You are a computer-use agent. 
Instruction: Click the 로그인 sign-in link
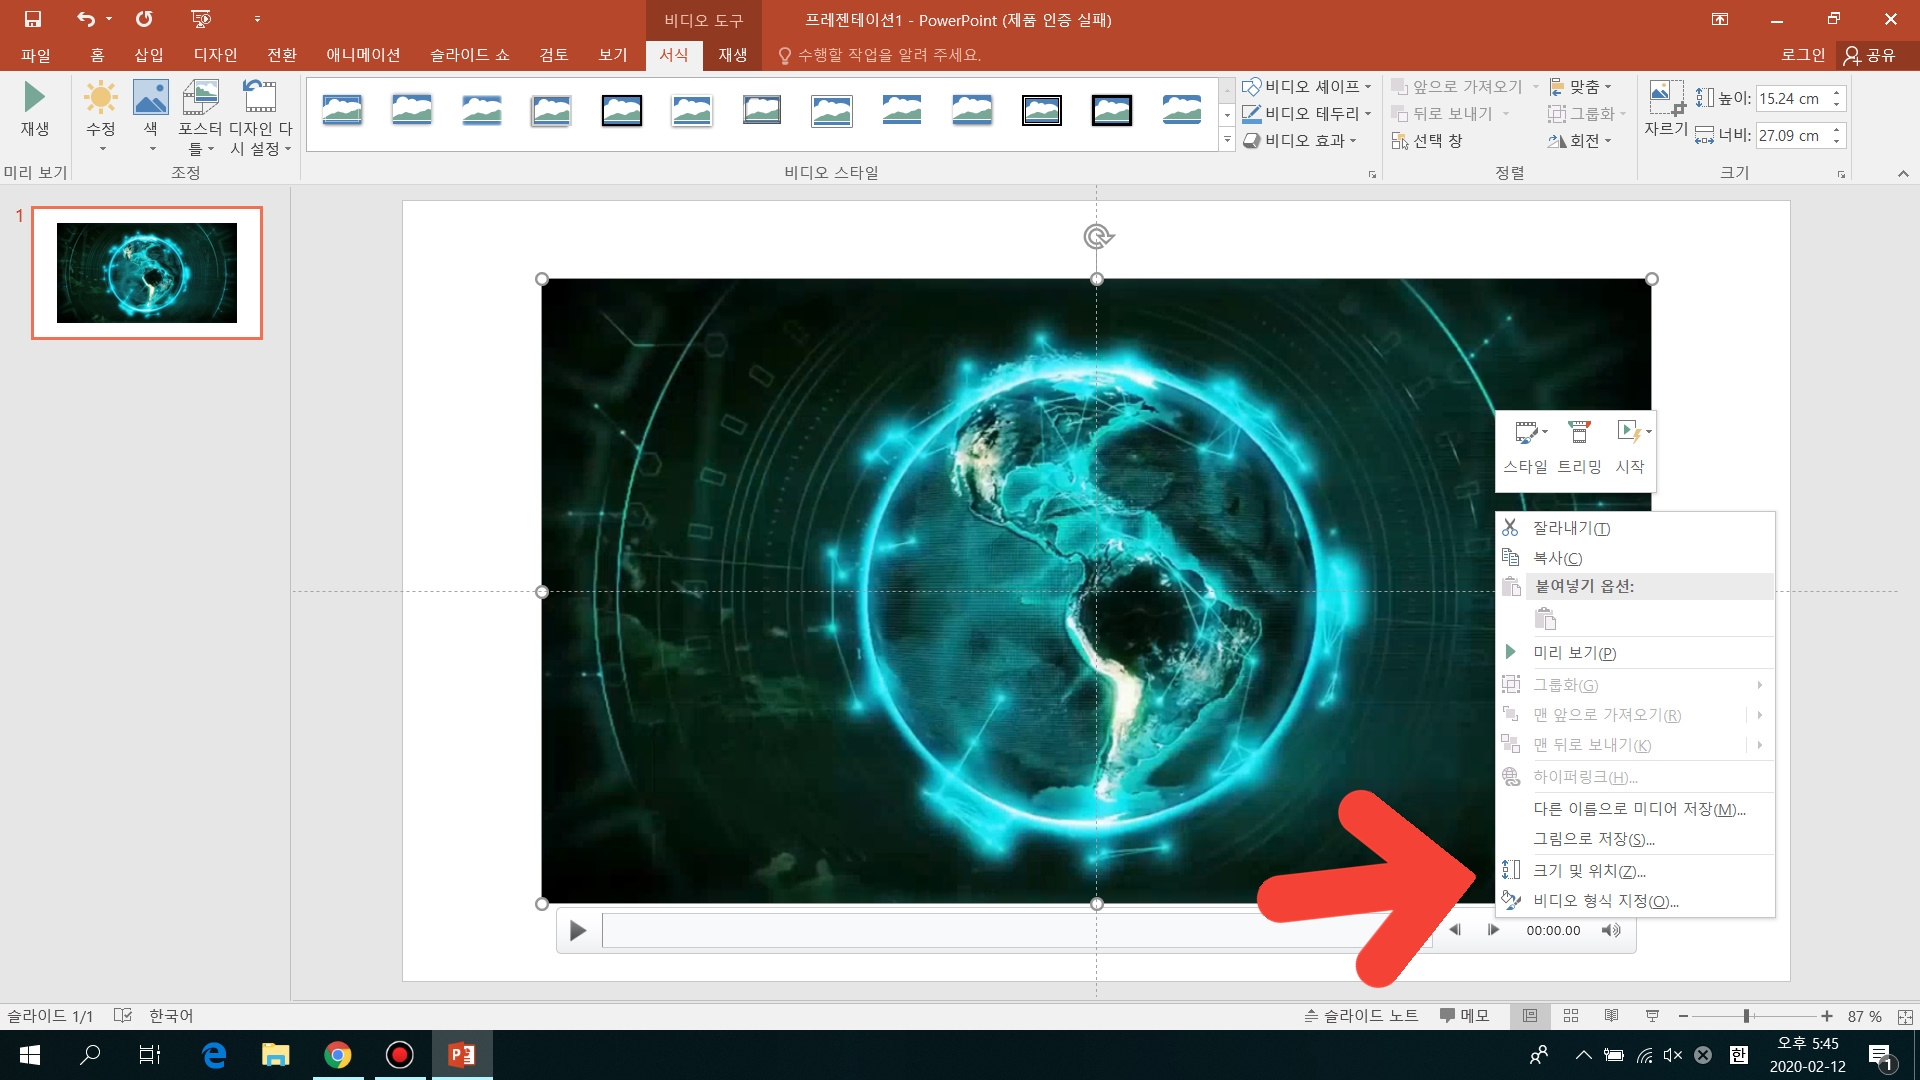coord(1802,55)
